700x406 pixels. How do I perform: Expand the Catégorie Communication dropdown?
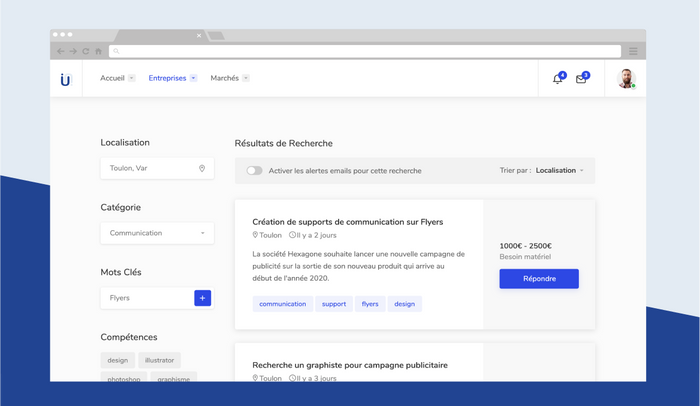157,233
